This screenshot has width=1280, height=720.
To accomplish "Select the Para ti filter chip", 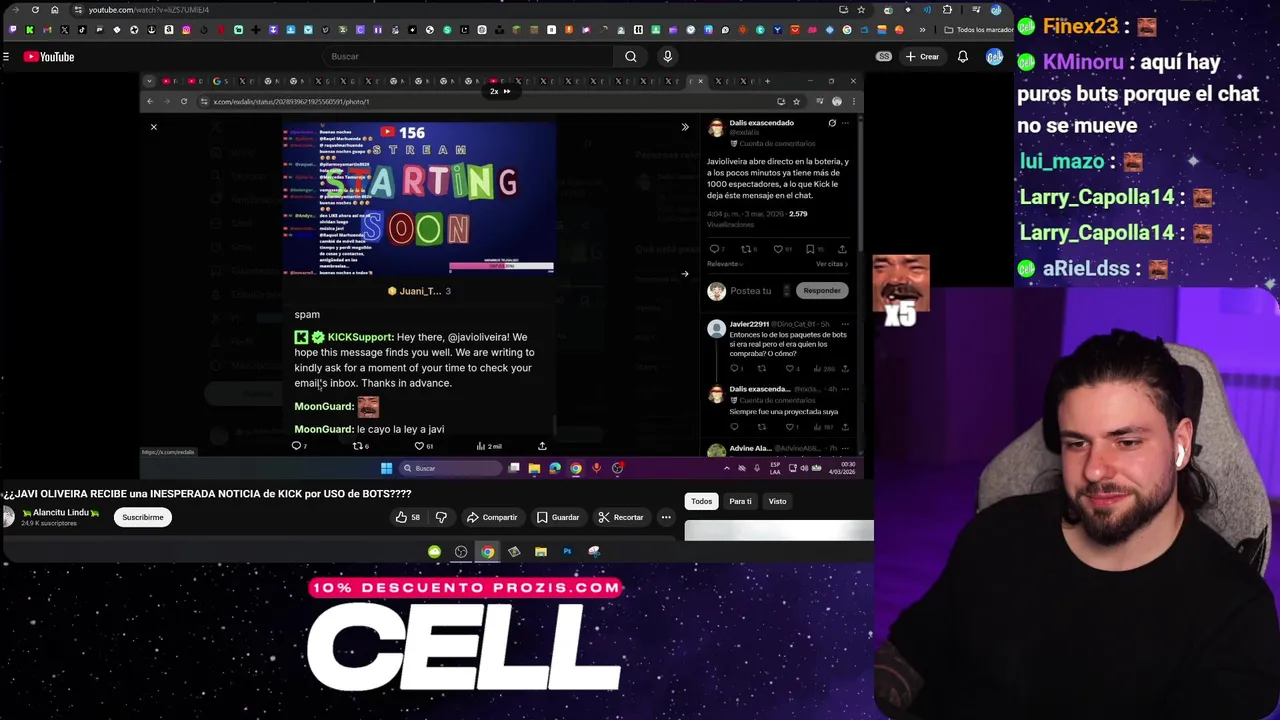I will coord(740,501).
